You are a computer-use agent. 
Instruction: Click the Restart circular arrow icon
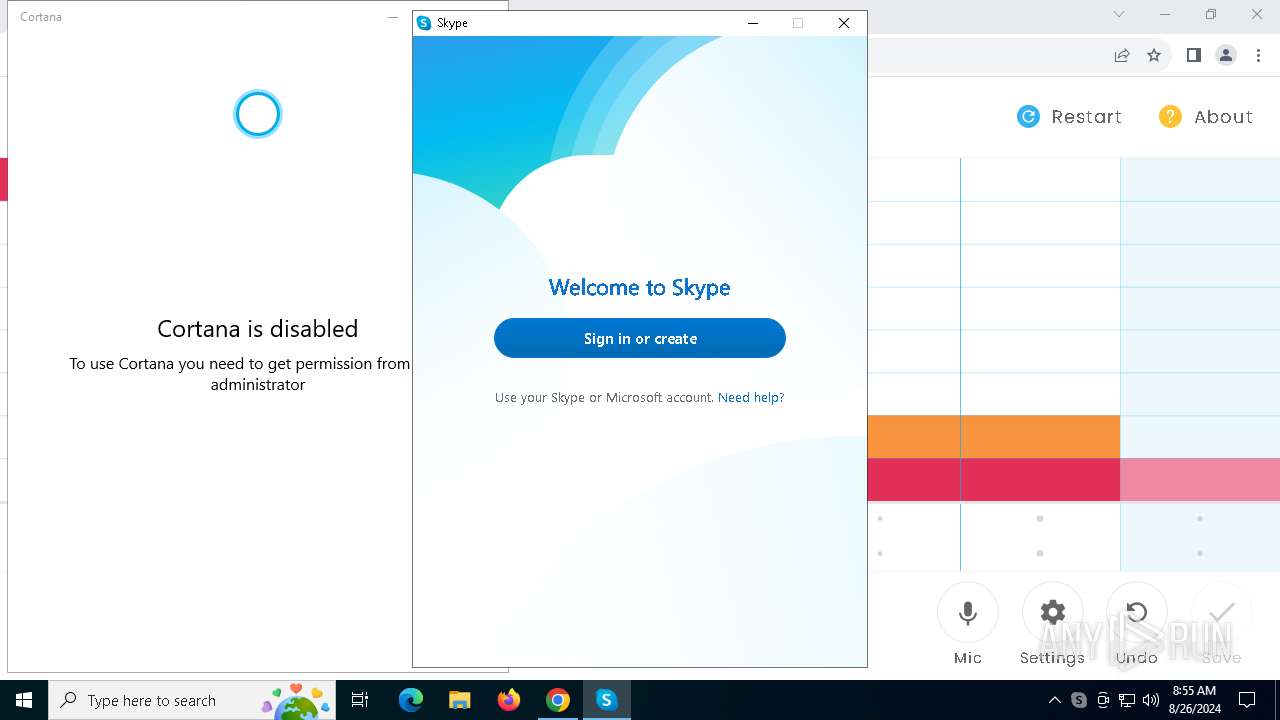(x=1028, y=117)
